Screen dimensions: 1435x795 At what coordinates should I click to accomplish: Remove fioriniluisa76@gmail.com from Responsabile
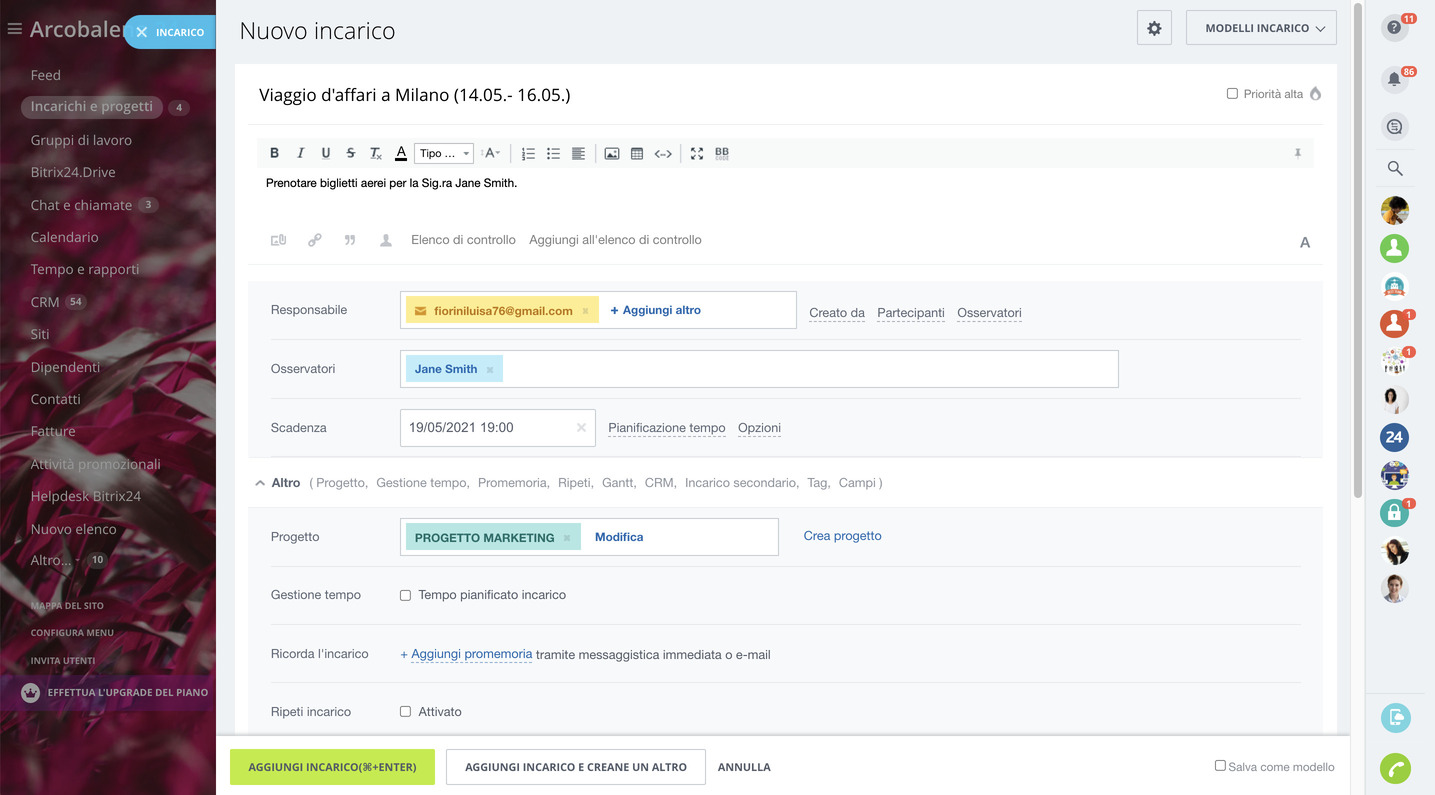click(586, 311)
